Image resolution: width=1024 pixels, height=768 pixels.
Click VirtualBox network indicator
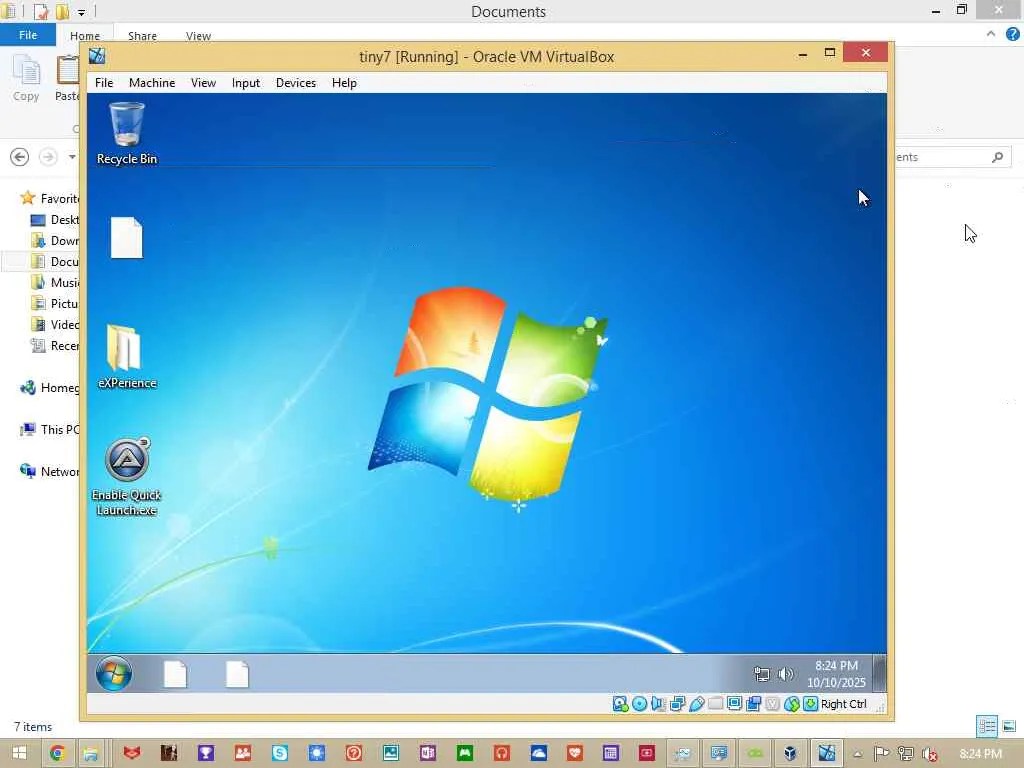tap(677, 704)
